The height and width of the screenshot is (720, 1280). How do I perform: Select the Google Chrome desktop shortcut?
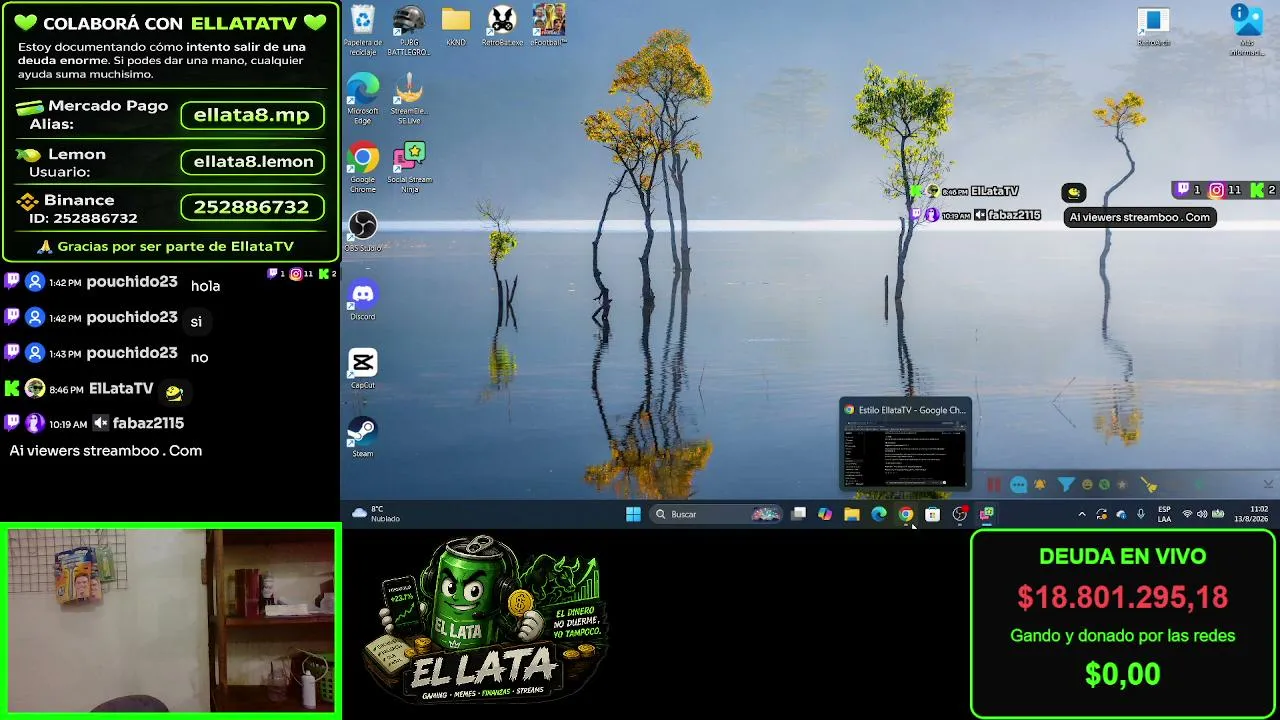click(x=362, y=167)
